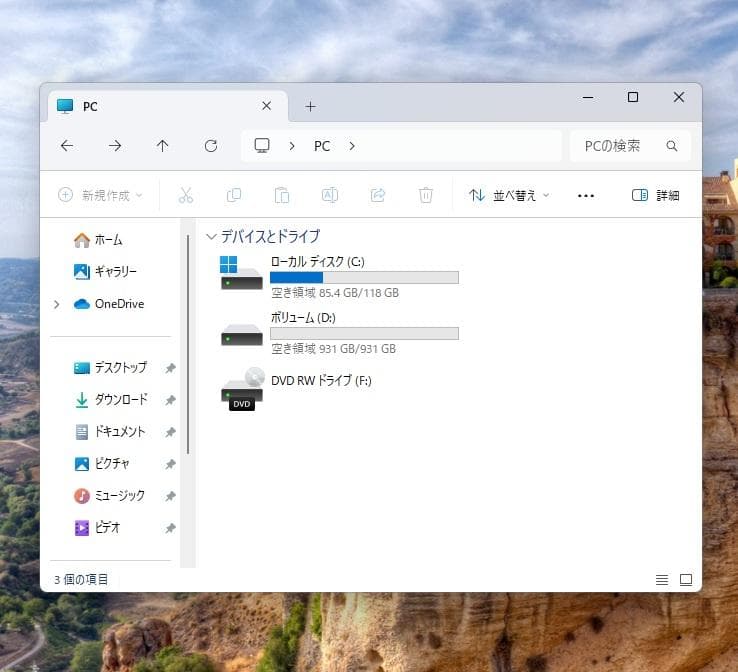Screen dimensions: 738x672
Task: Click the DVD RW ドライブ (F:) label
Action: (321, 380)
